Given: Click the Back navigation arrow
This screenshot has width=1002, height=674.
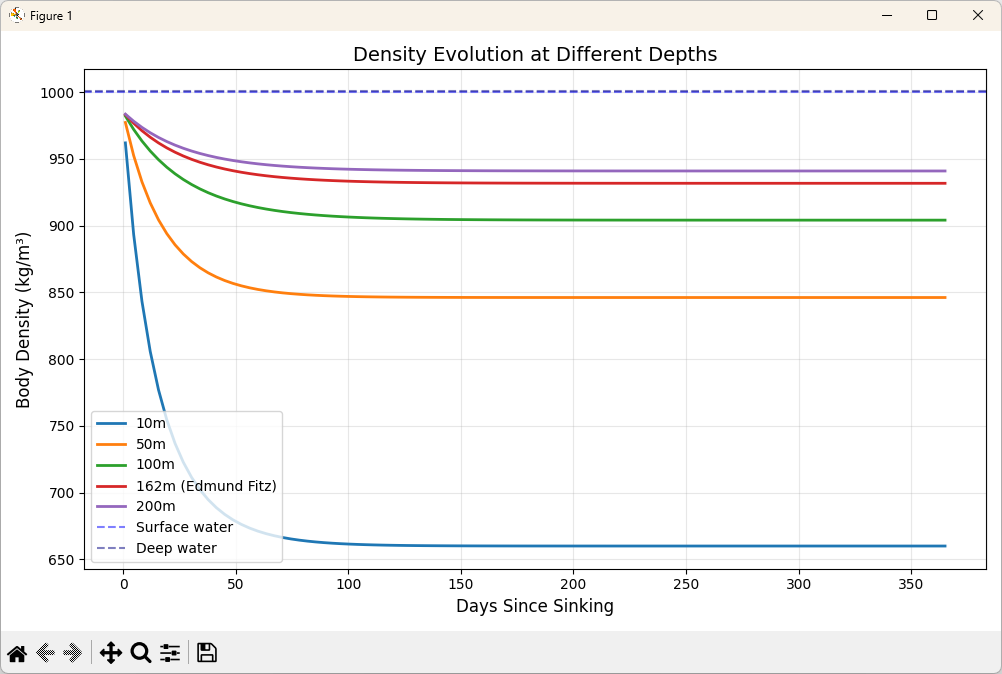Looking at the screenshot, I should (x=44, y=652).
